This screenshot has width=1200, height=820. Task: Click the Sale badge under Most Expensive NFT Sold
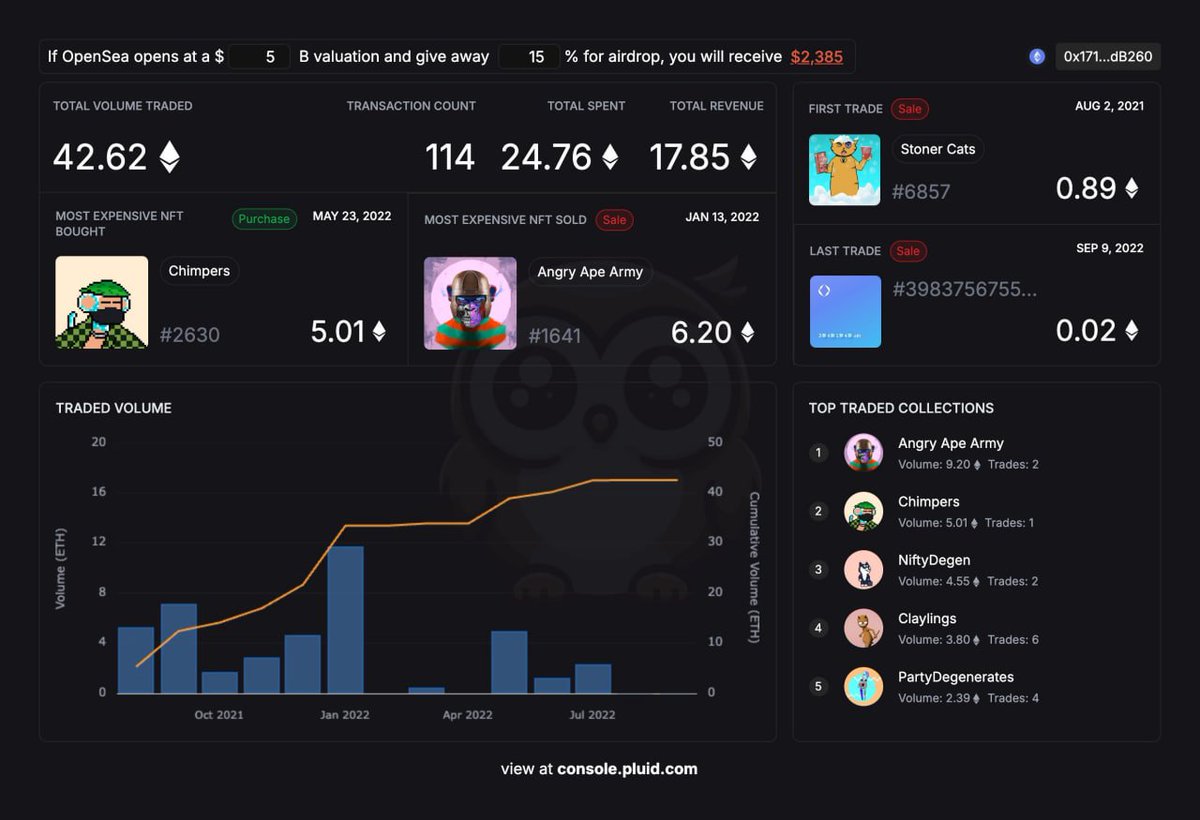pos(614,220)
